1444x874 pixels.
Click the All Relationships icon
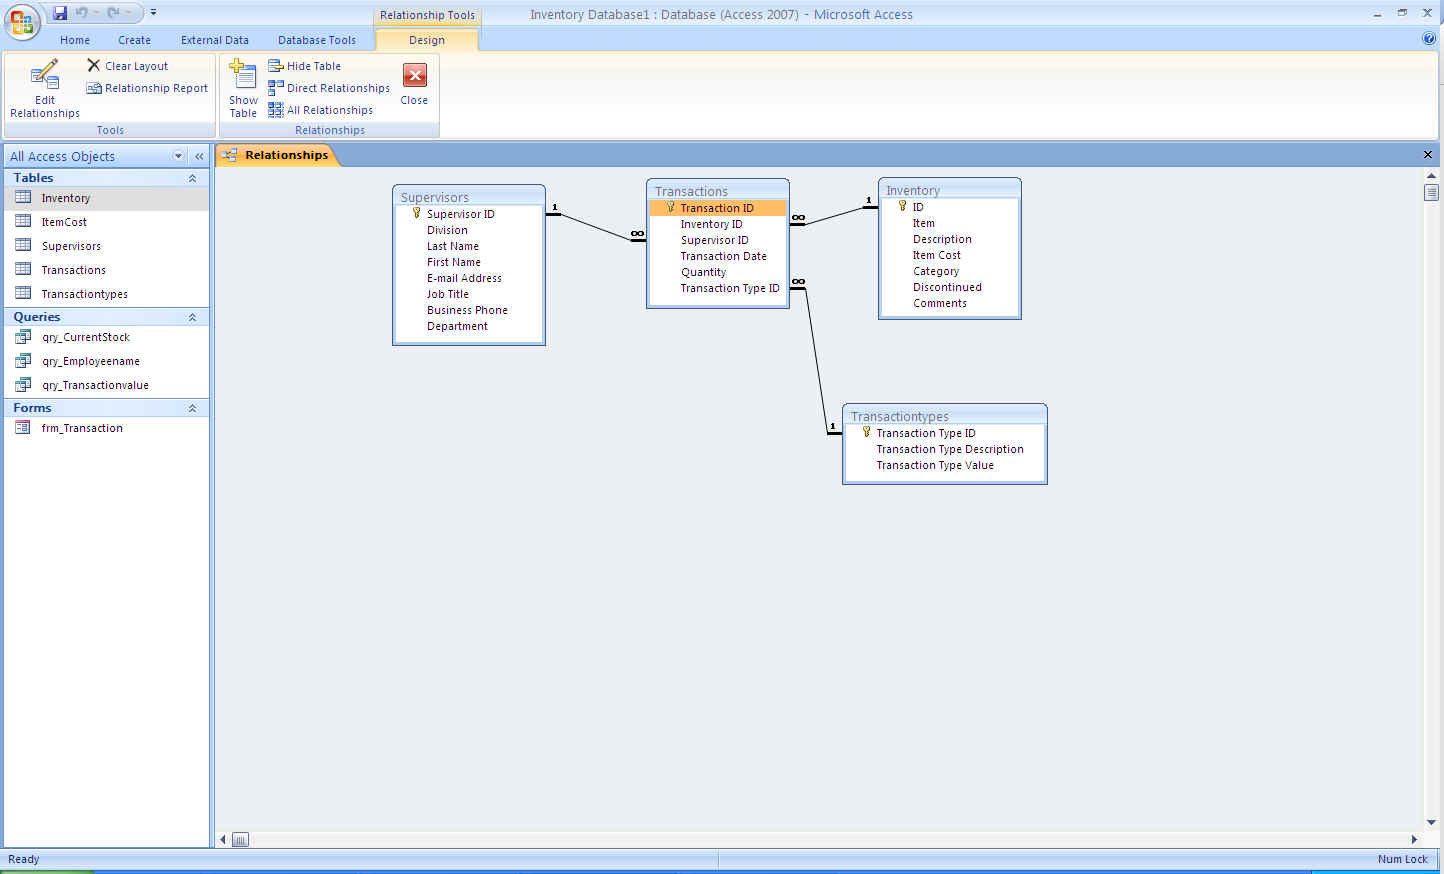tap(276, 110)
